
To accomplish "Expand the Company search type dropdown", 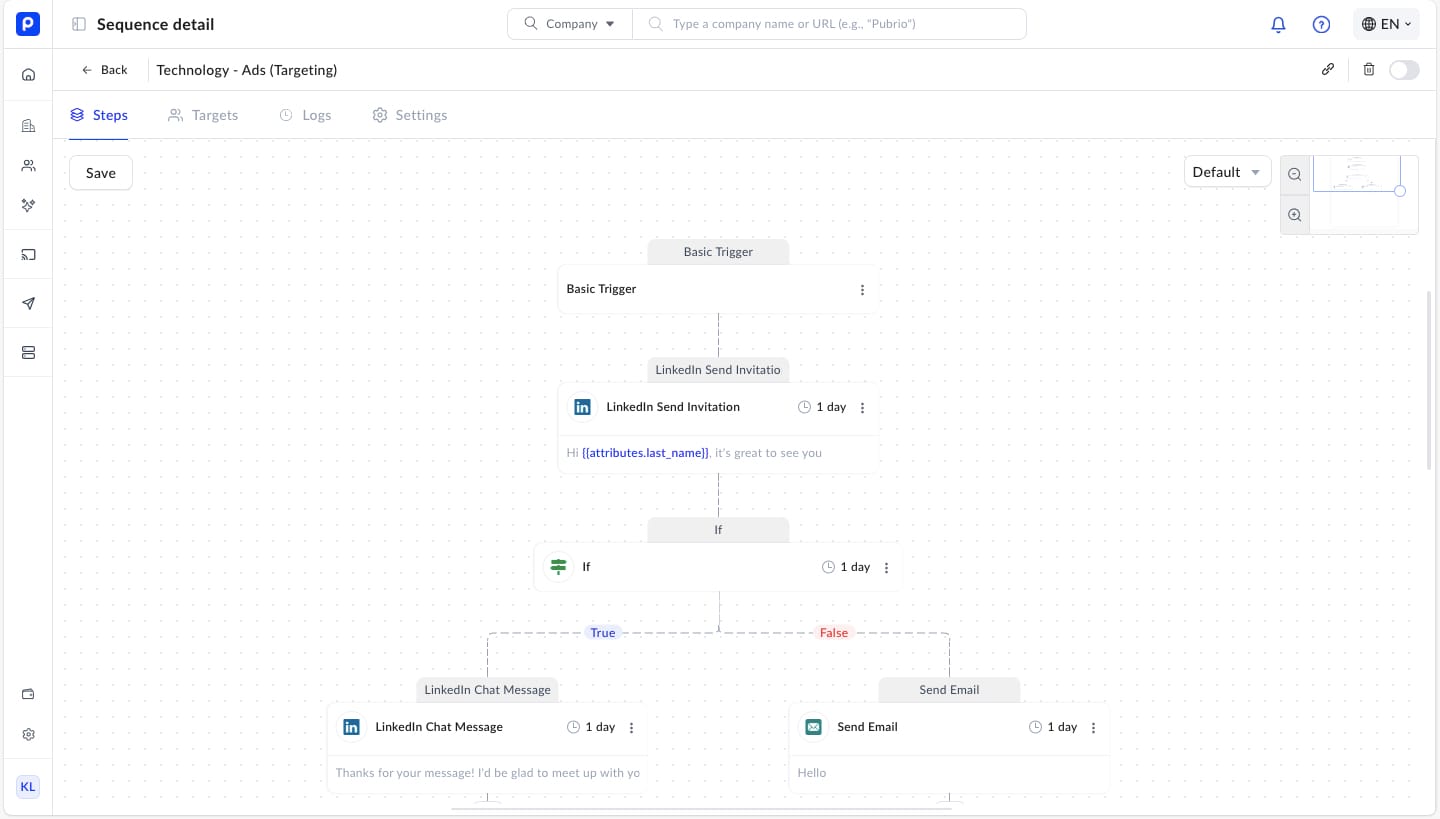I will coord(570,24).
